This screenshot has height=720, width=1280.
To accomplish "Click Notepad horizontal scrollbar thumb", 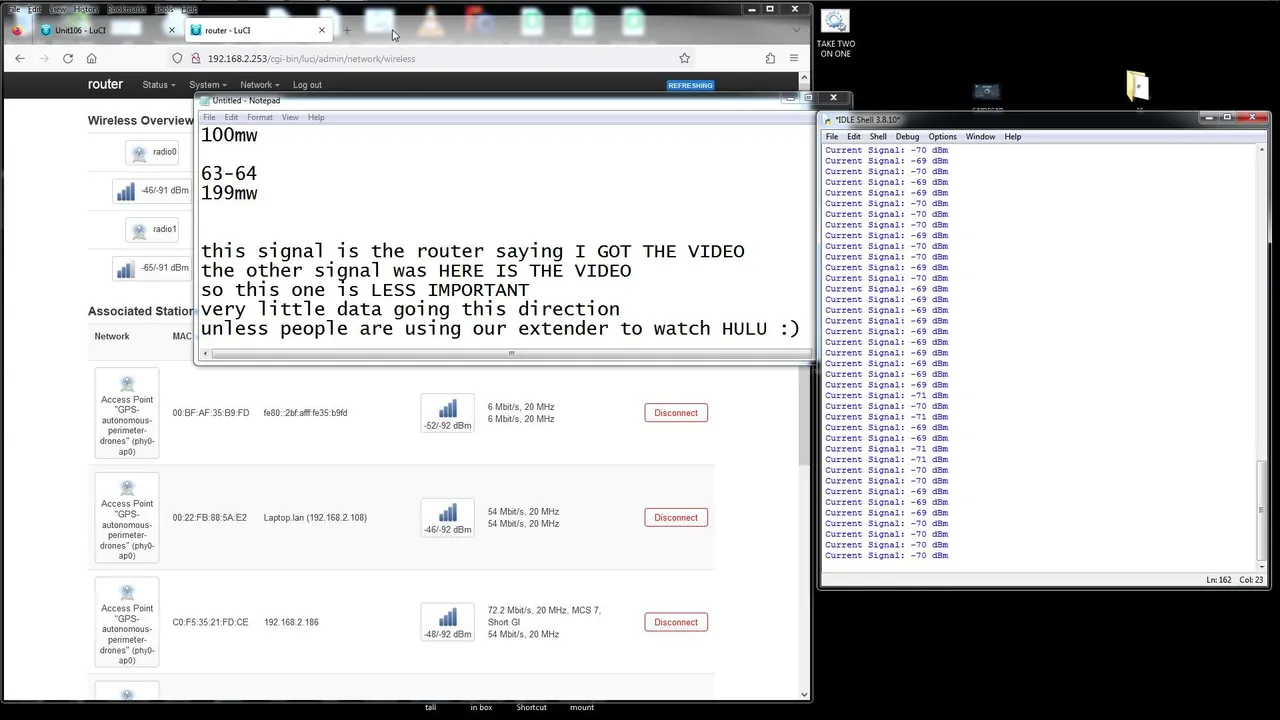I will click(511, 353).
